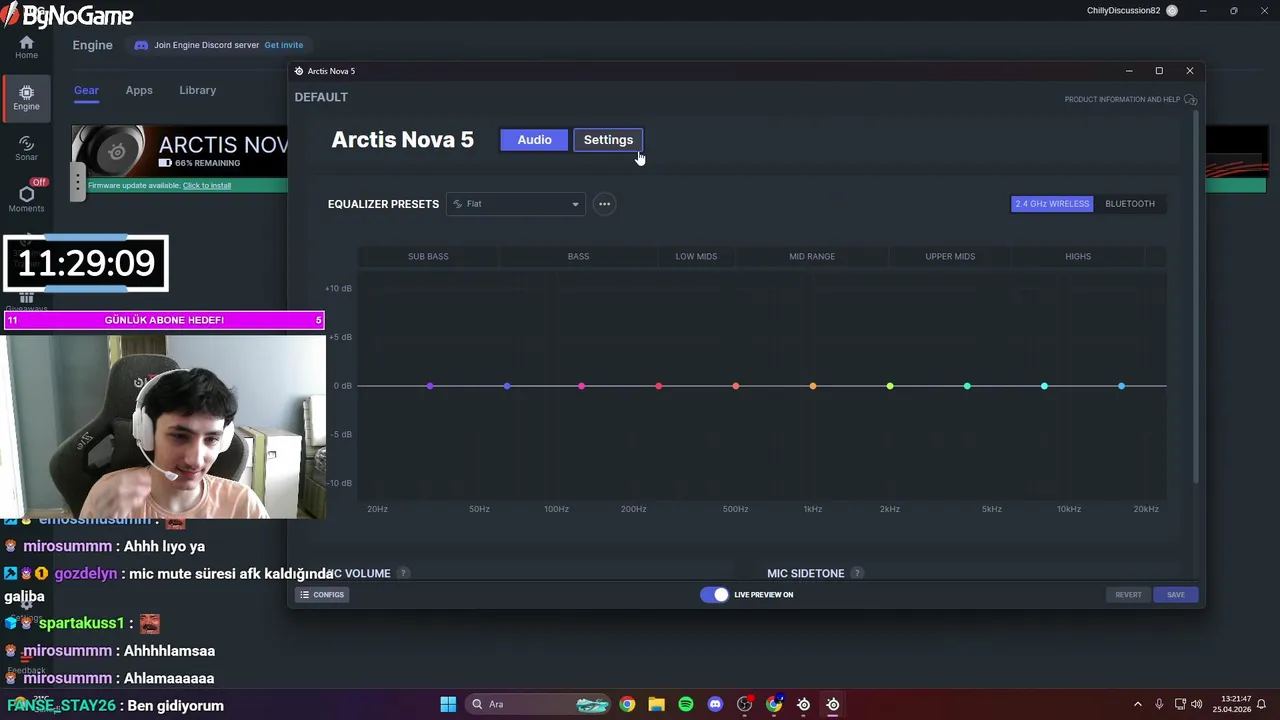Open the notifications bell in the taskbar
This screenshot has width=1280, height=720.
(x=1262, y=704)
